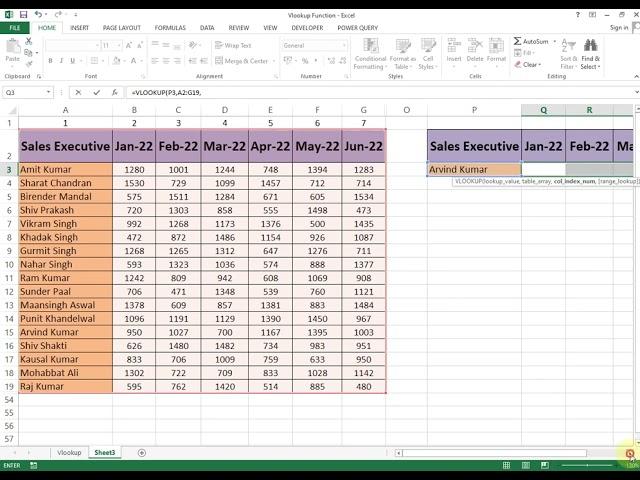Switch to Page Layout view in status bar

click(x=526, y=465)
